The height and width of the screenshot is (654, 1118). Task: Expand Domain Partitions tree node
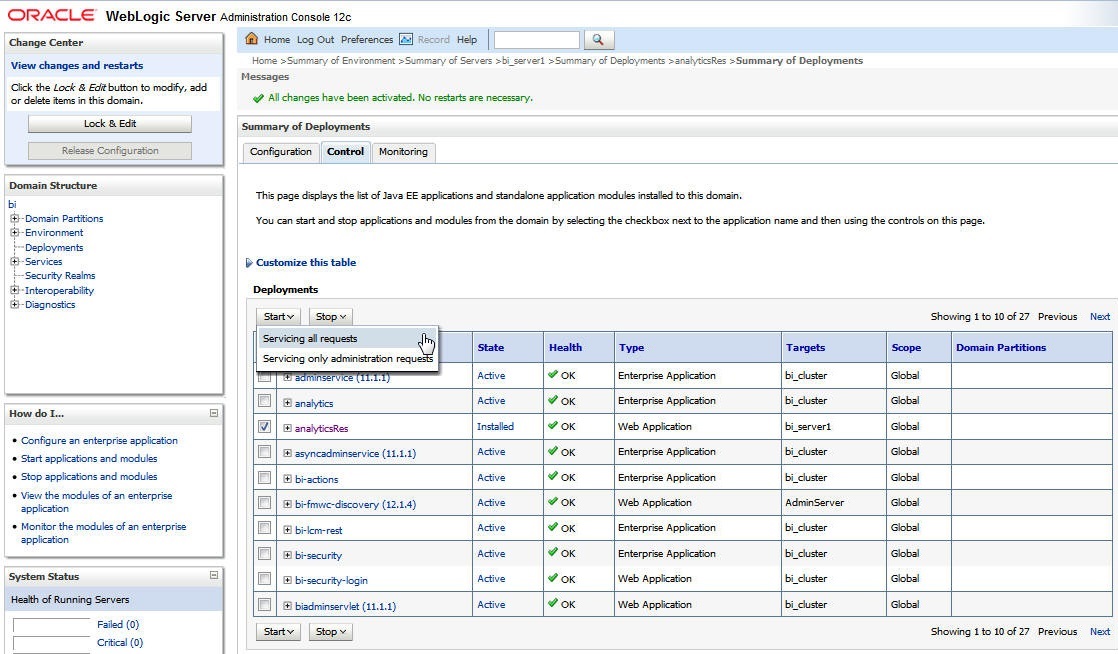click(14, 218)
